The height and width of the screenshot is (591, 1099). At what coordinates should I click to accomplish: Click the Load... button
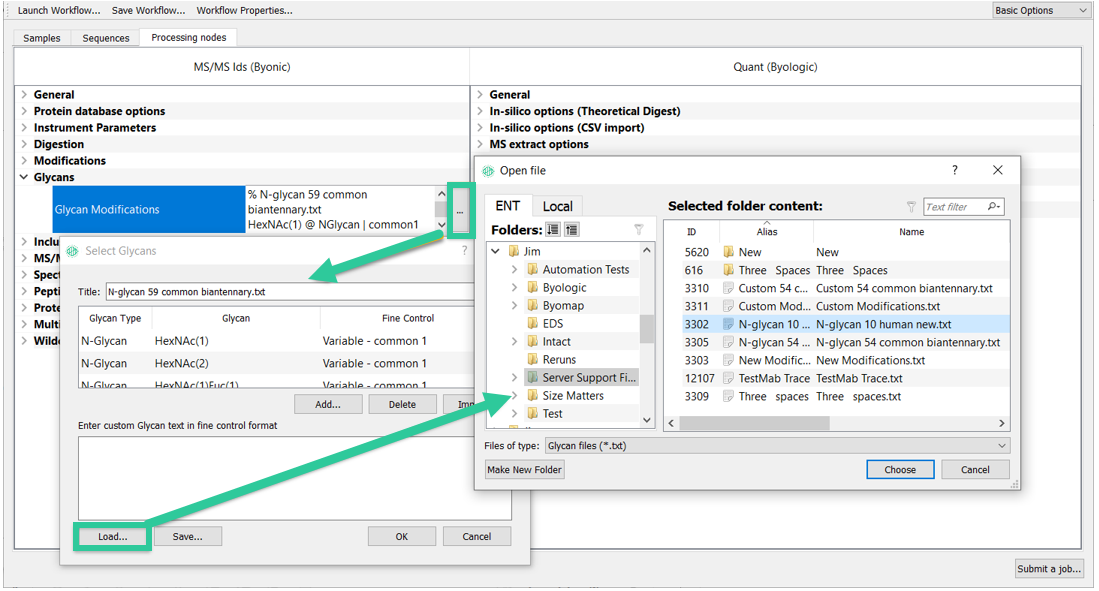(113, 536)
